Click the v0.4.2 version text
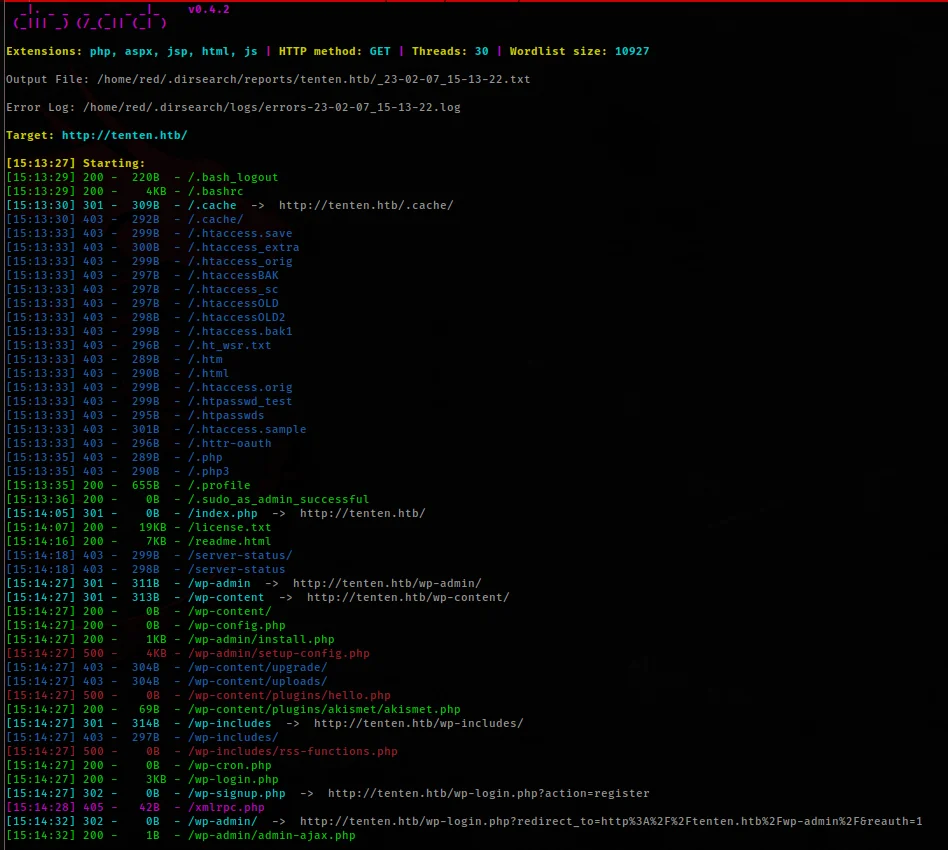Image resolution: width=948 pixels, height=850 pixels. click(x=209, y=9)
